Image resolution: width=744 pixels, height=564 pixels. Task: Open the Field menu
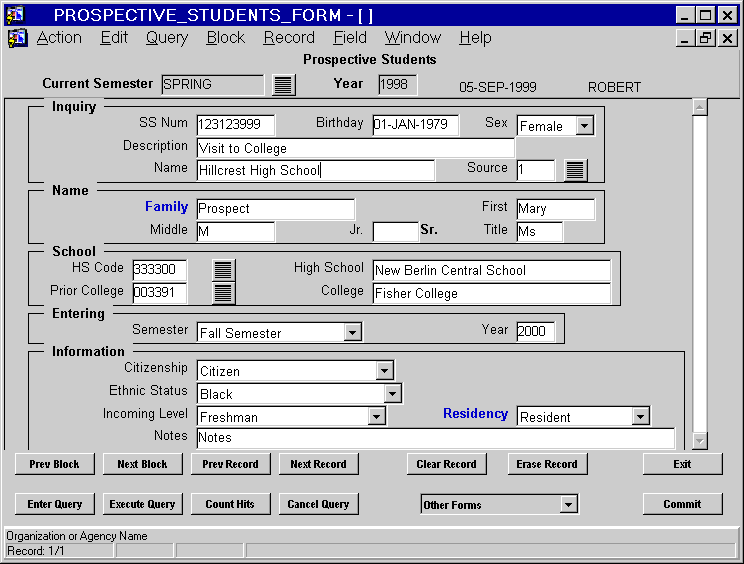350,37
